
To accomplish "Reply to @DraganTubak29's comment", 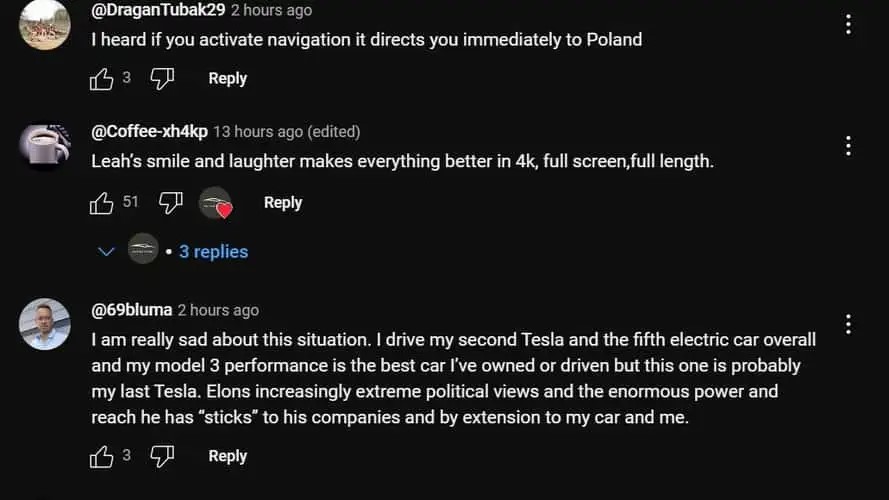I will click(227, 79).
